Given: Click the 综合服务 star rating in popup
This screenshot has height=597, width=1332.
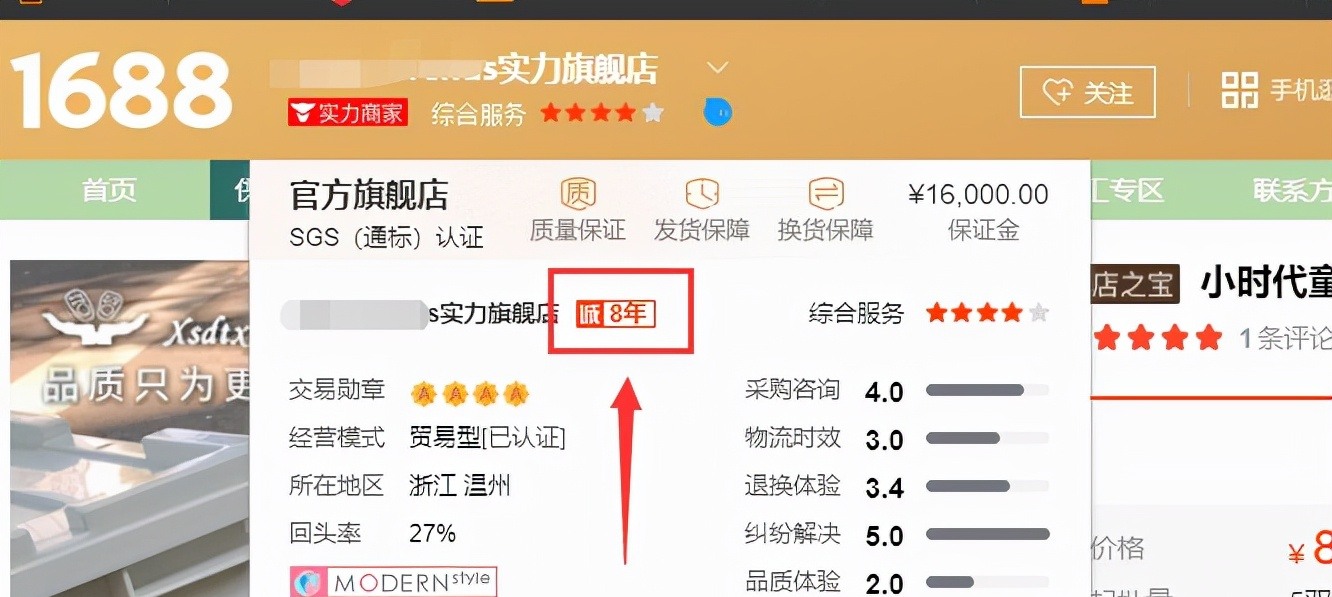Looking at the screenshot, I should [x=987, y=313].
